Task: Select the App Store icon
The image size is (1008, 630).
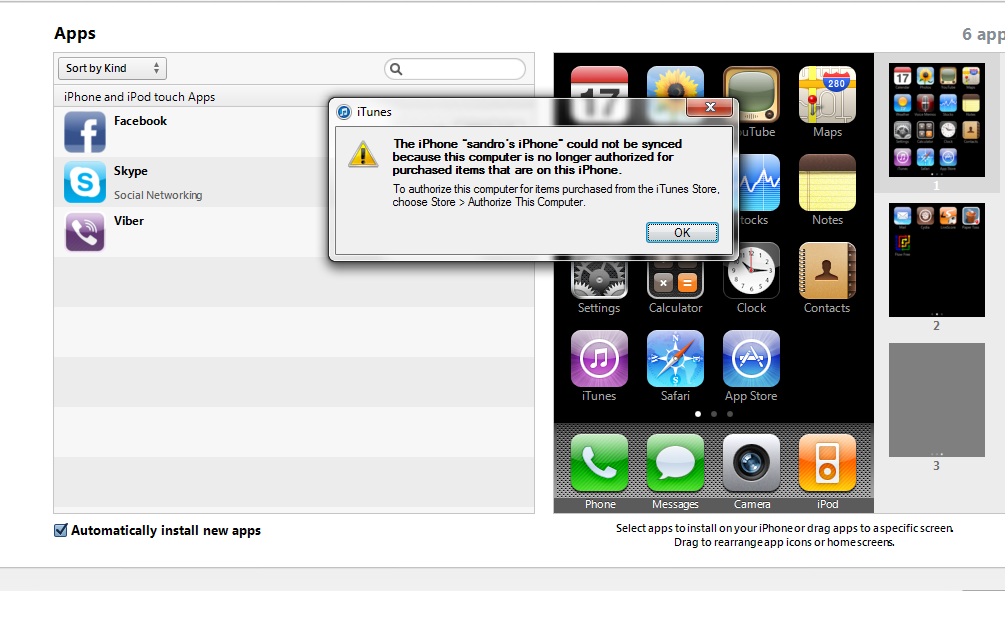Action: 751,359
